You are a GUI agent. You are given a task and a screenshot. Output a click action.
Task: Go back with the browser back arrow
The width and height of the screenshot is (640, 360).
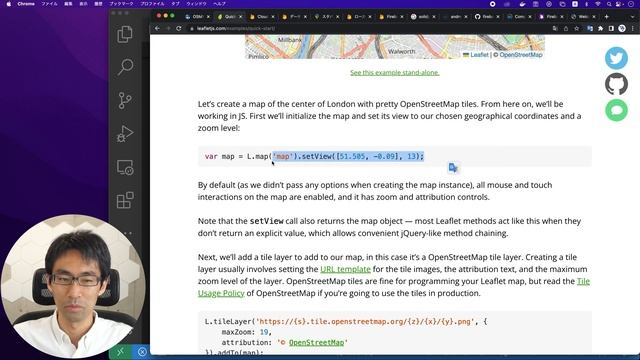point(157,29)
